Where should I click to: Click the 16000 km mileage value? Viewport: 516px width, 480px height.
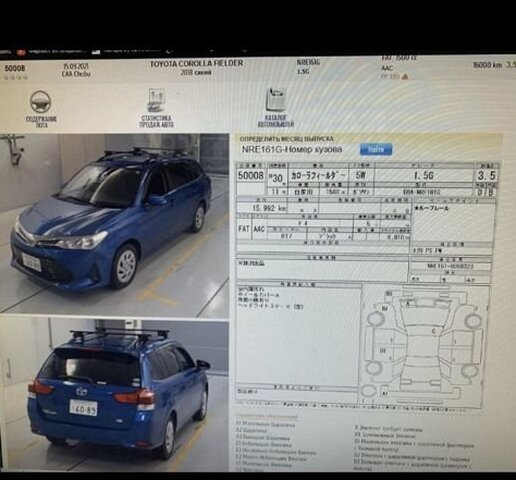click(x=487, y=65)
